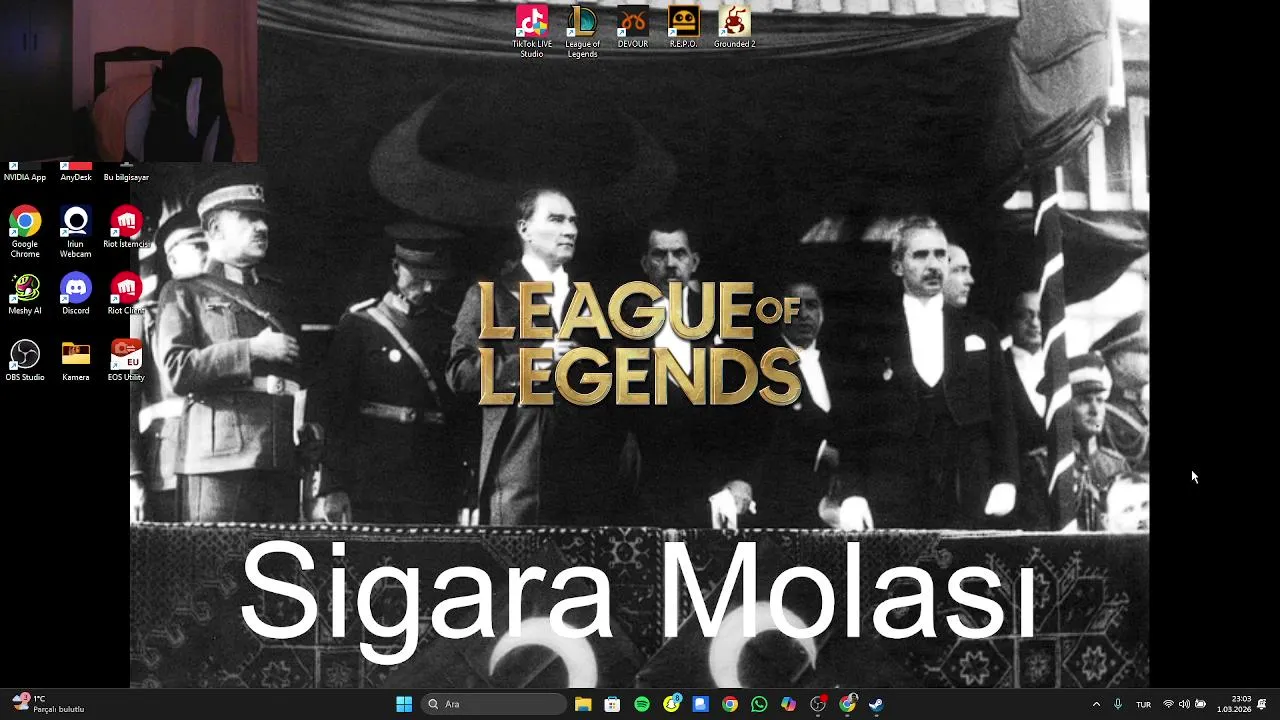Open the EOS Utility desktop shortcut

[126, 361]
